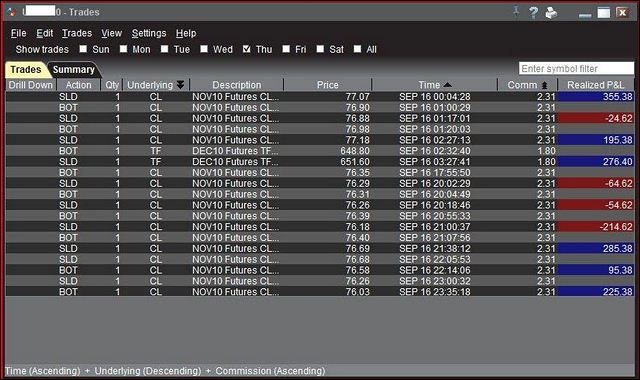Select the 285.38 realized P&L cell
The width and height of the screenshot is (640, 380).
click(596, 248)
